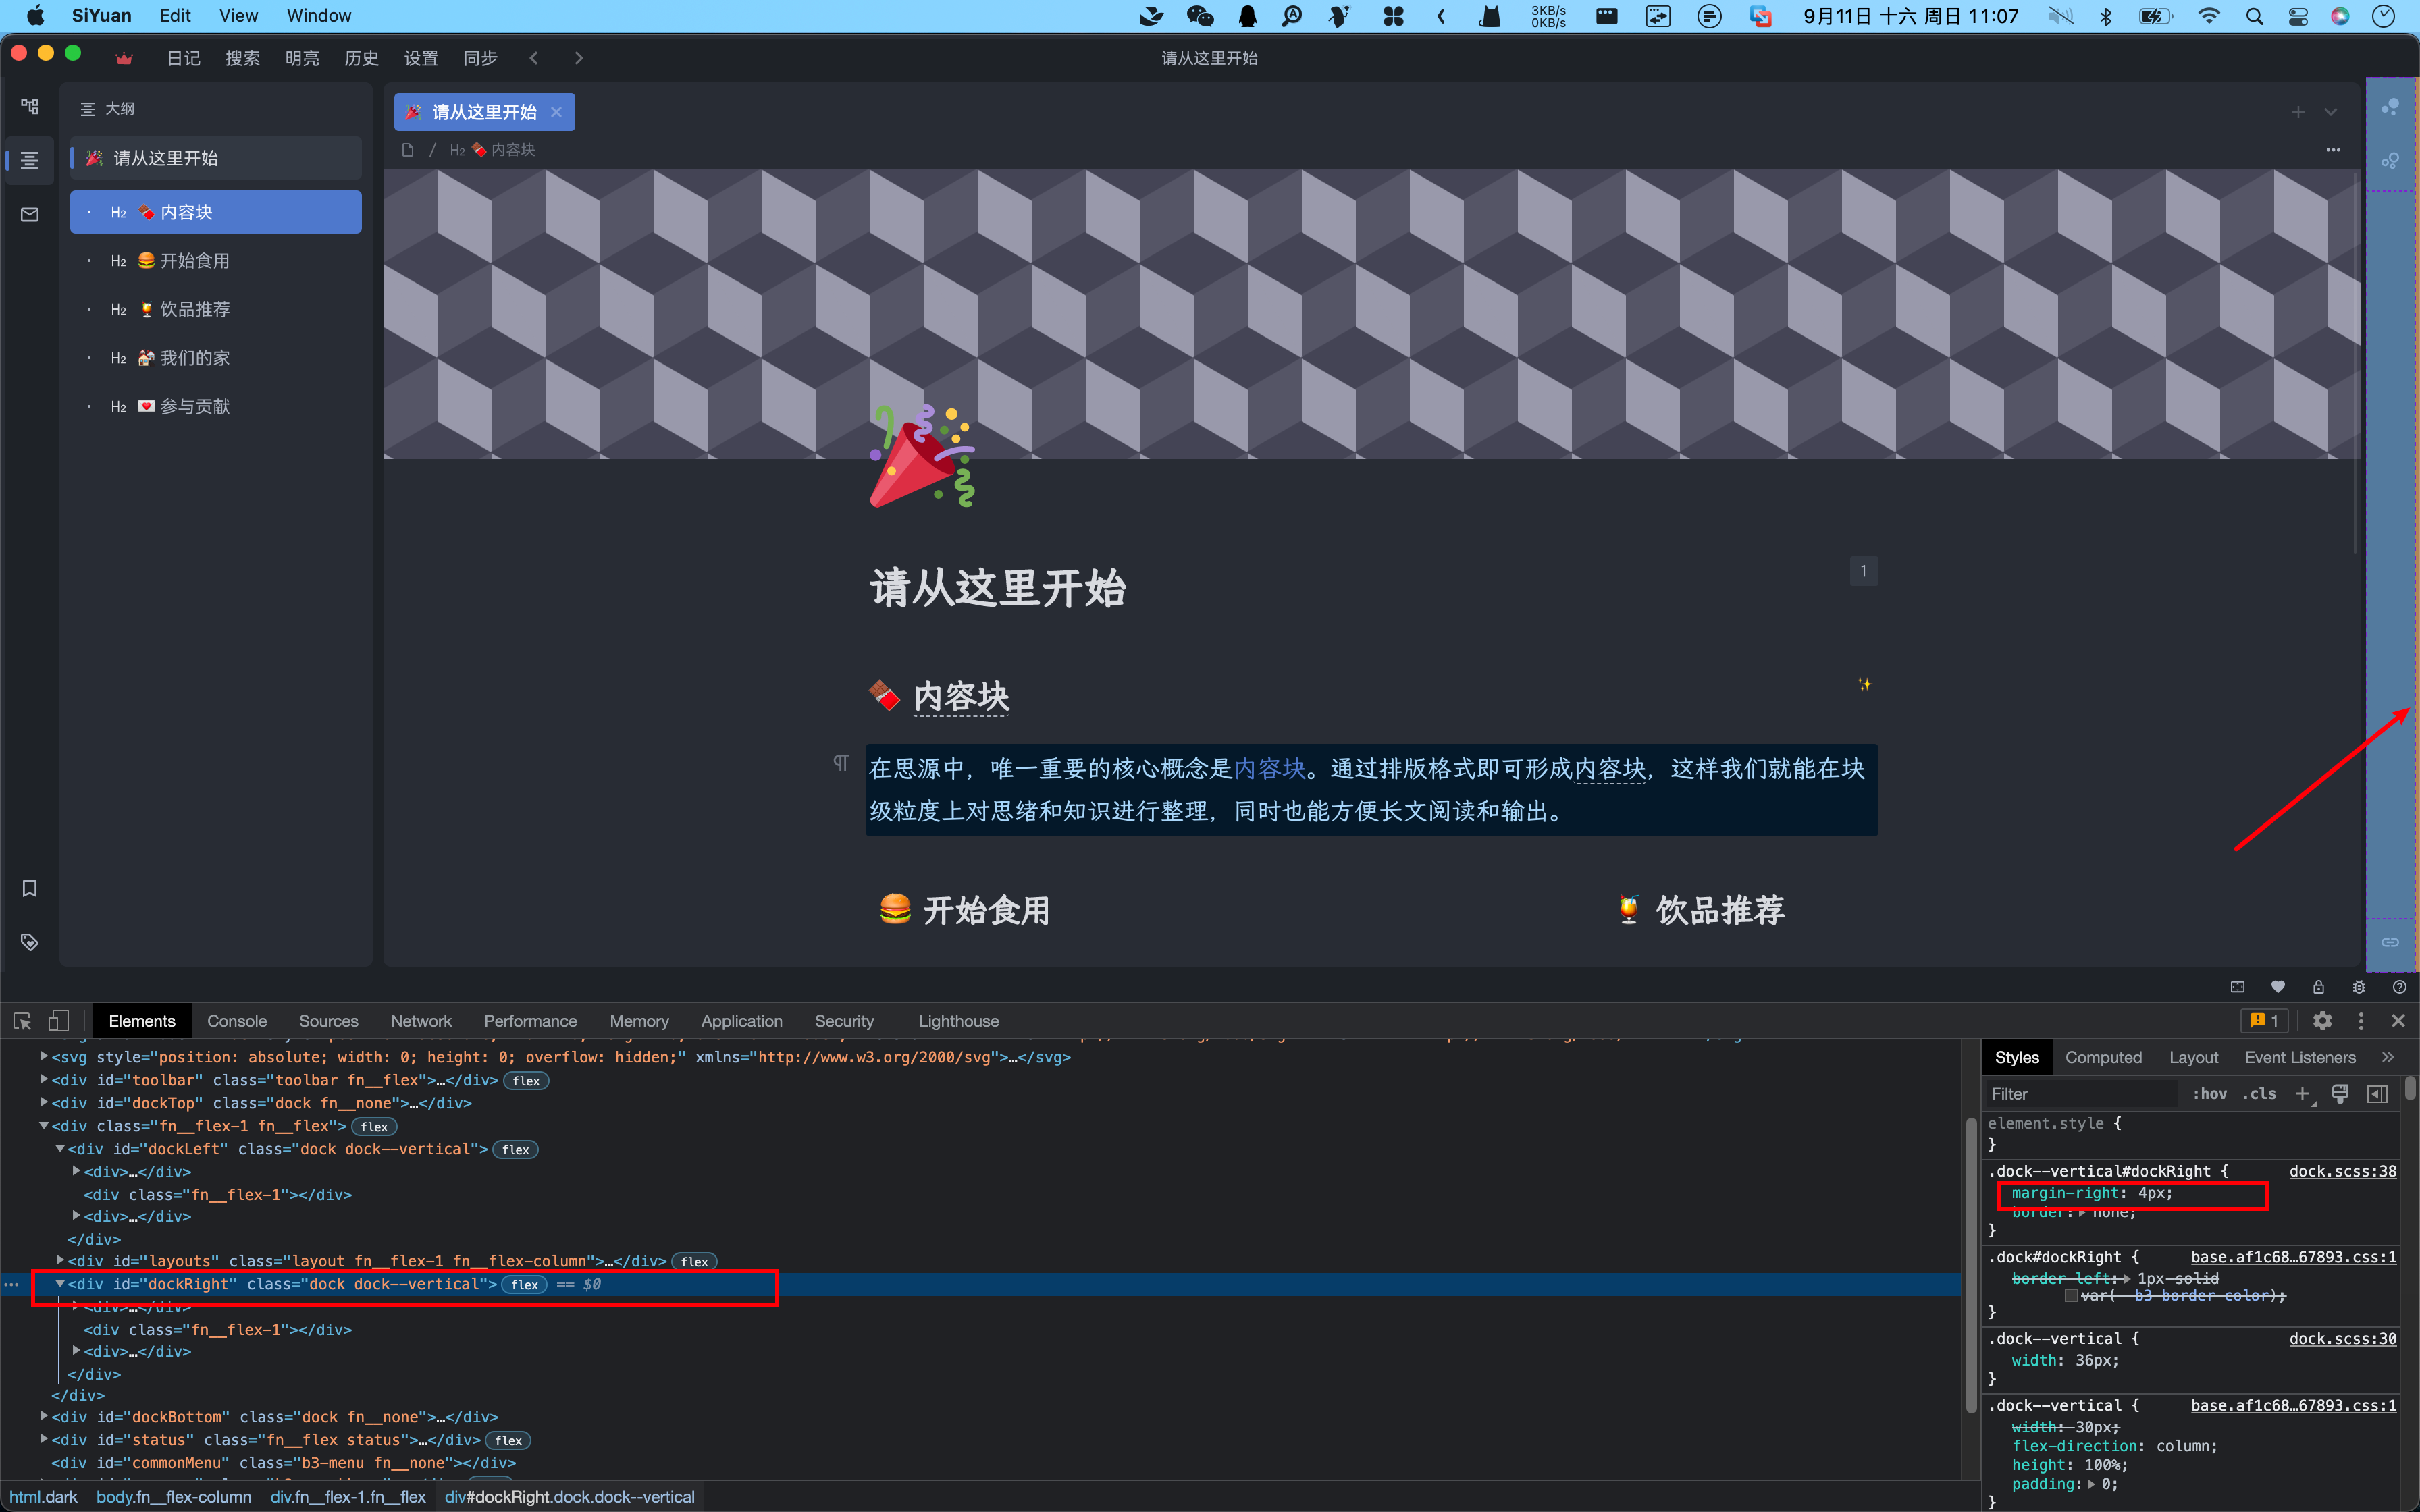Toggle the flex badge on dockRight element

[x=525, y=1285]
